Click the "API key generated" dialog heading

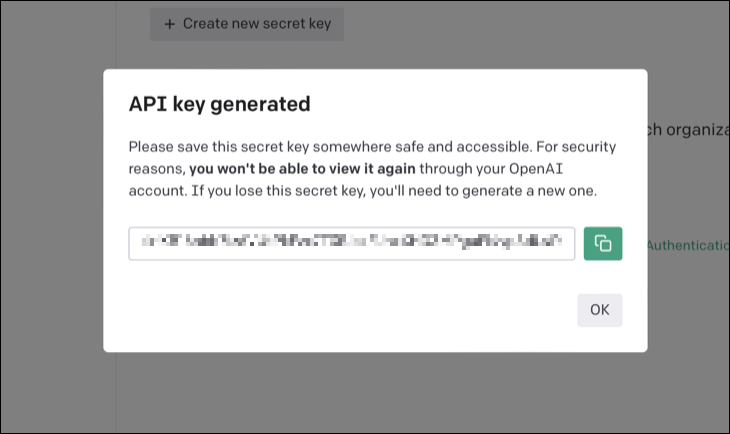click(x=220, y=103)
